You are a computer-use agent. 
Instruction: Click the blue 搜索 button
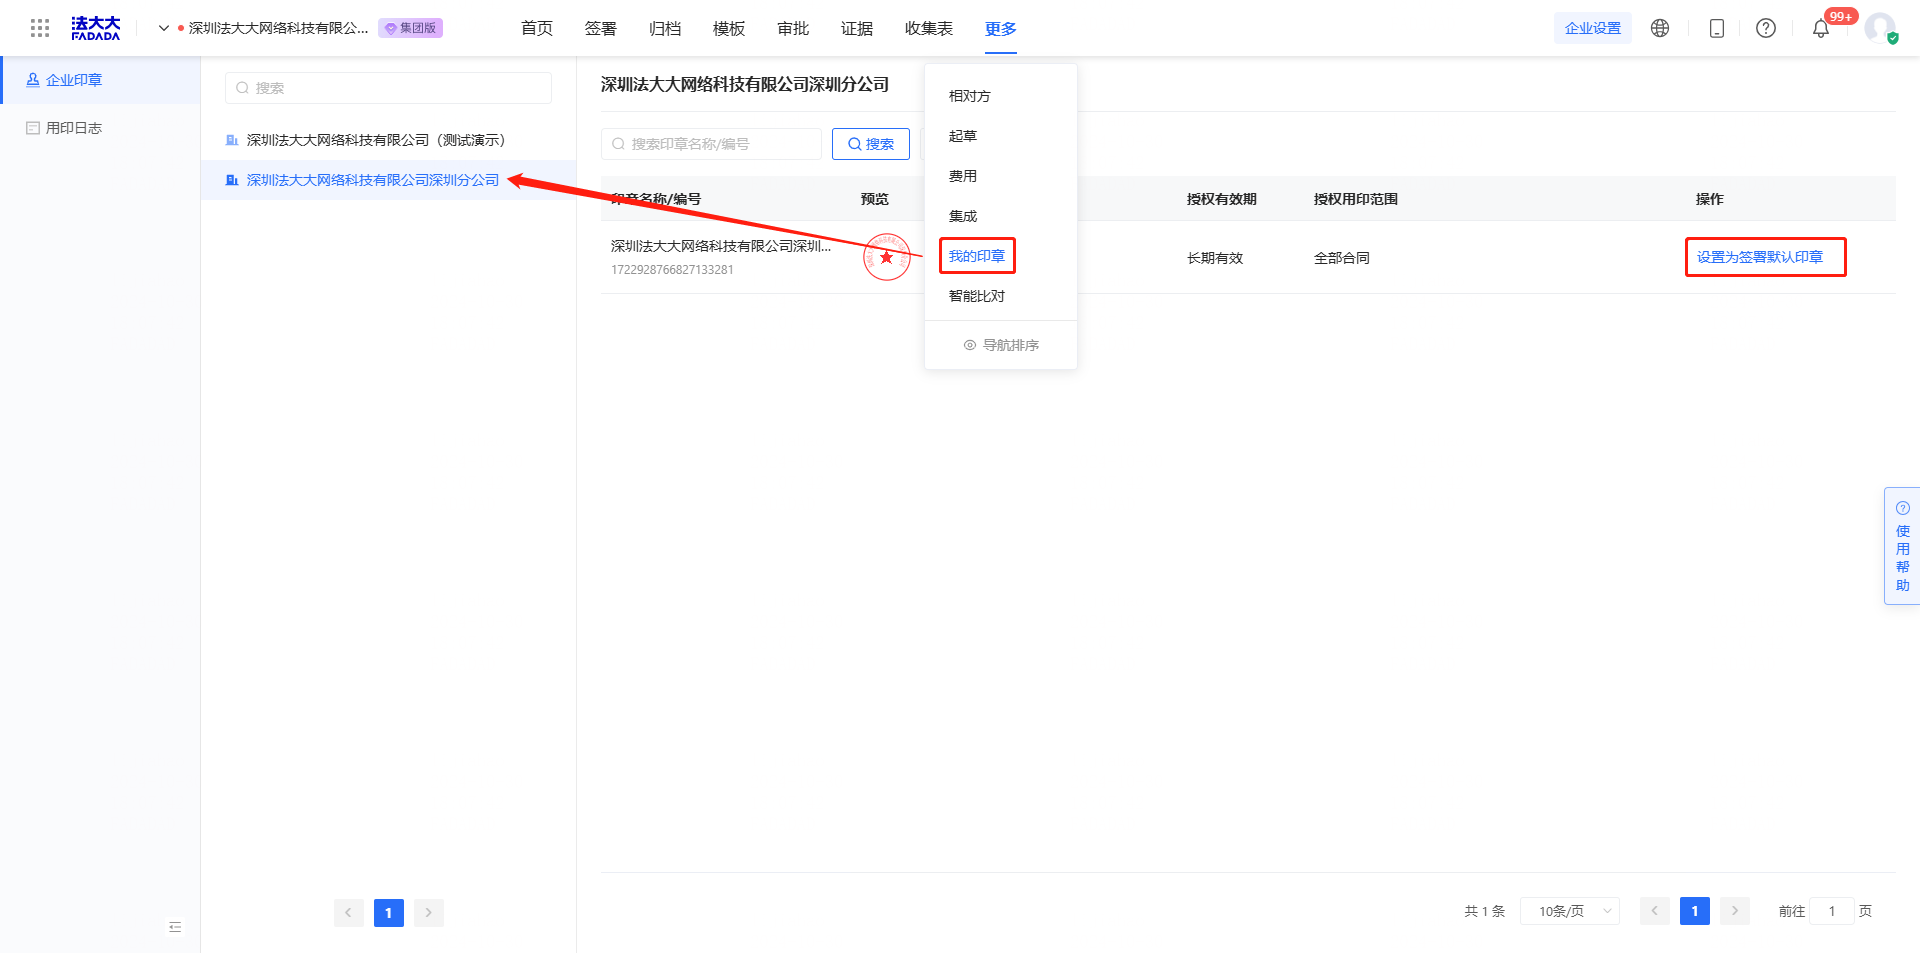[x=871, y=144]
